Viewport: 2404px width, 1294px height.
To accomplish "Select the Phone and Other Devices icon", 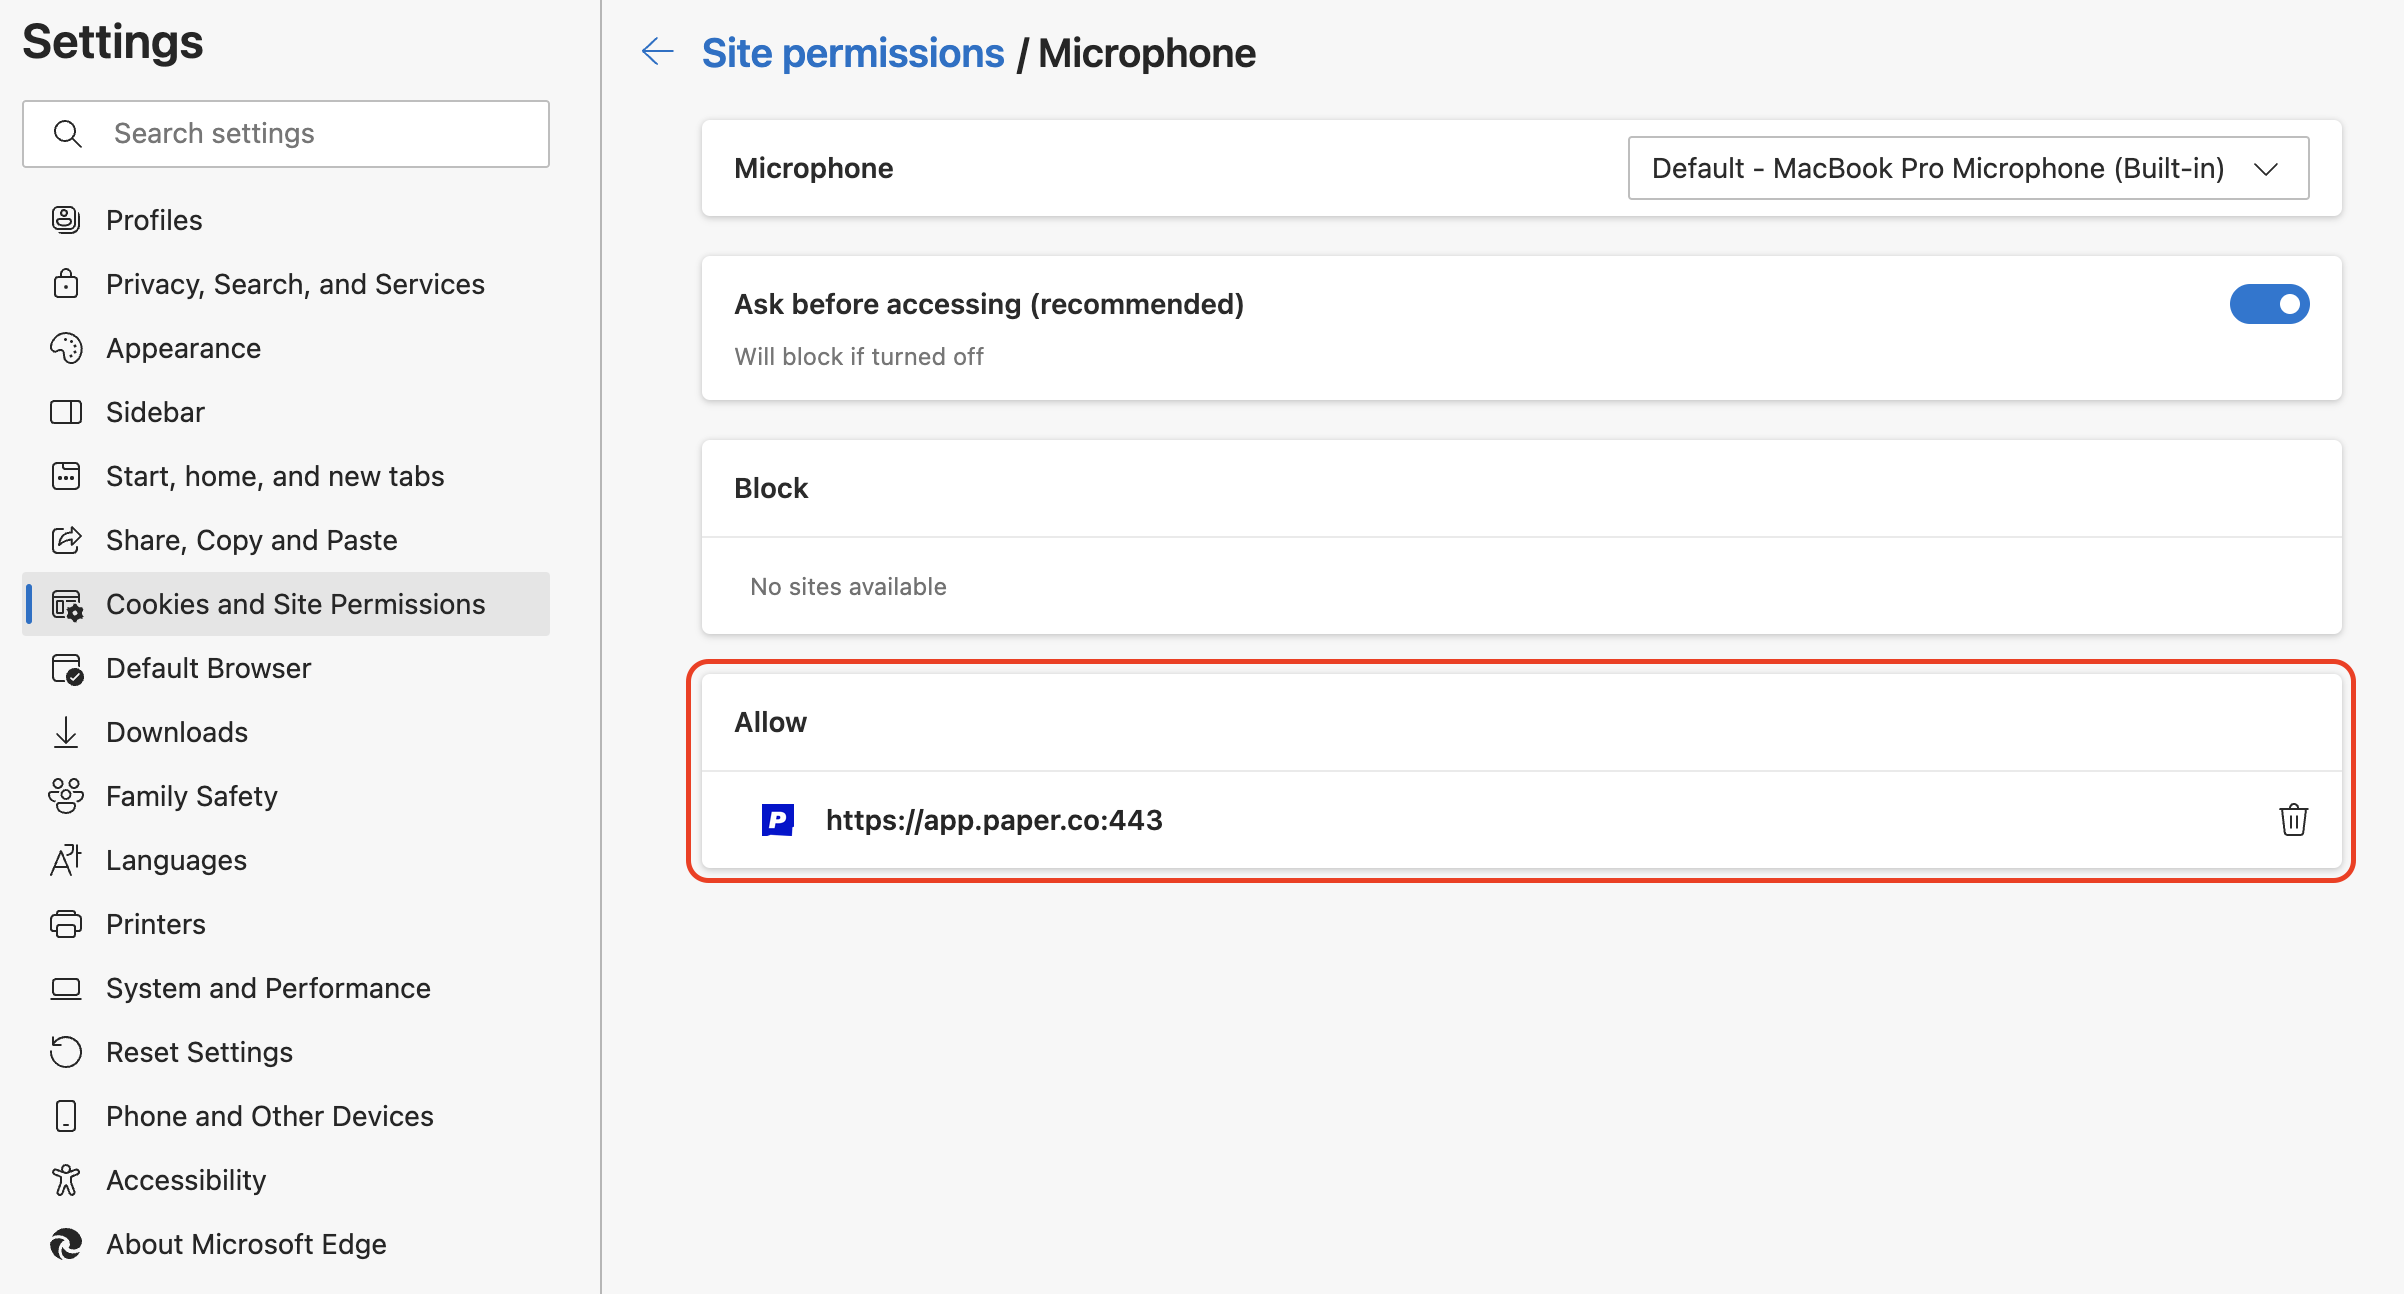I will click(x=66, y=1115).
